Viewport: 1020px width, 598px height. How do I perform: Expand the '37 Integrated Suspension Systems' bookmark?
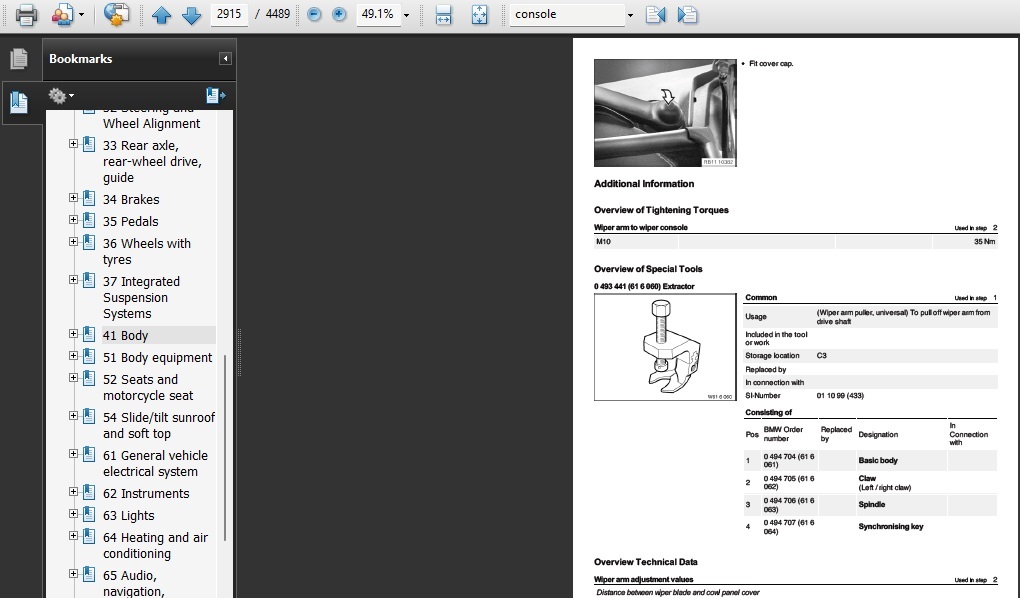coord(74,280)
